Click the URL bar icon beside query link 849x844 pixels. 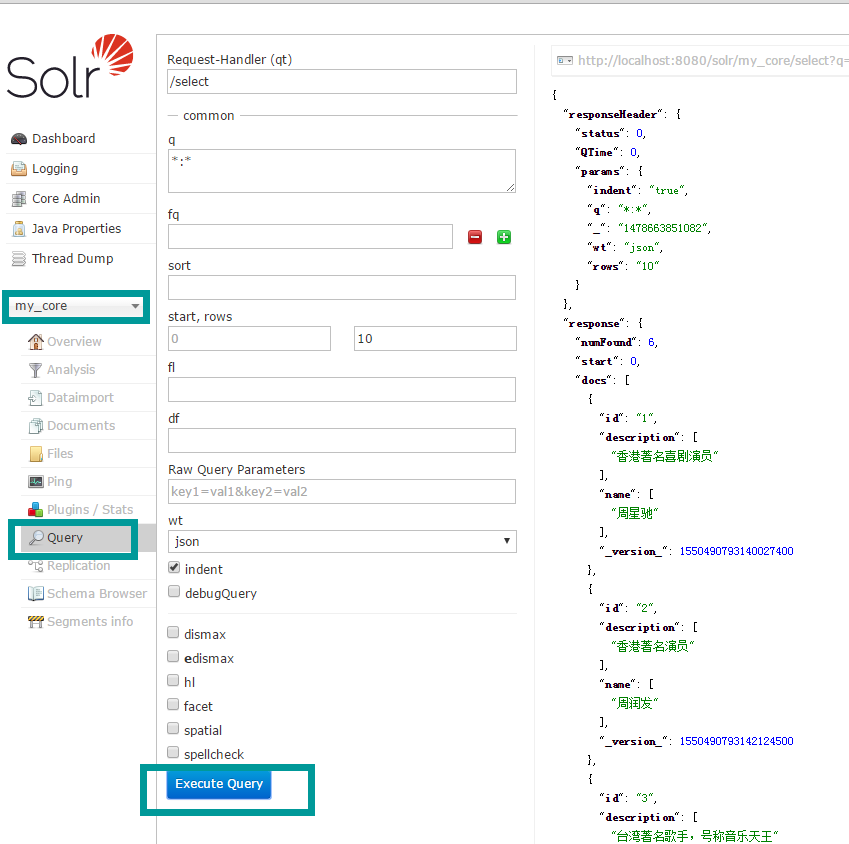(565, 61)
